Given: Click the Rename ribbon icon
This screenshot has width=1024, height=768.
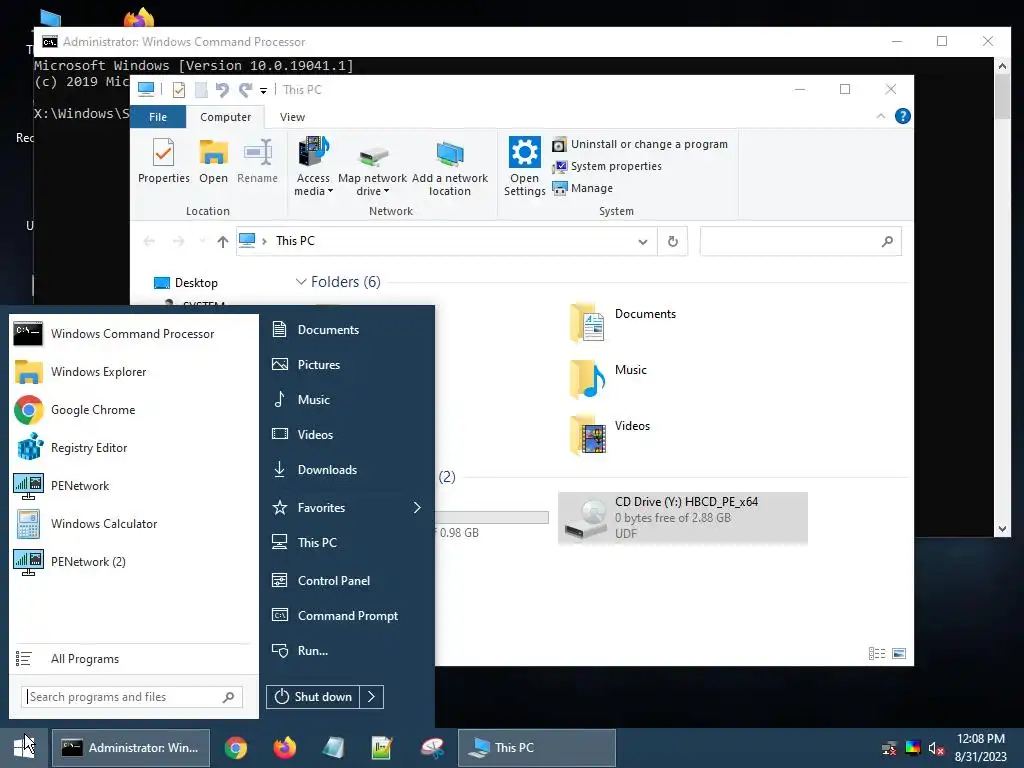Looking at the screenshot, I should click(x=257, y=161).
